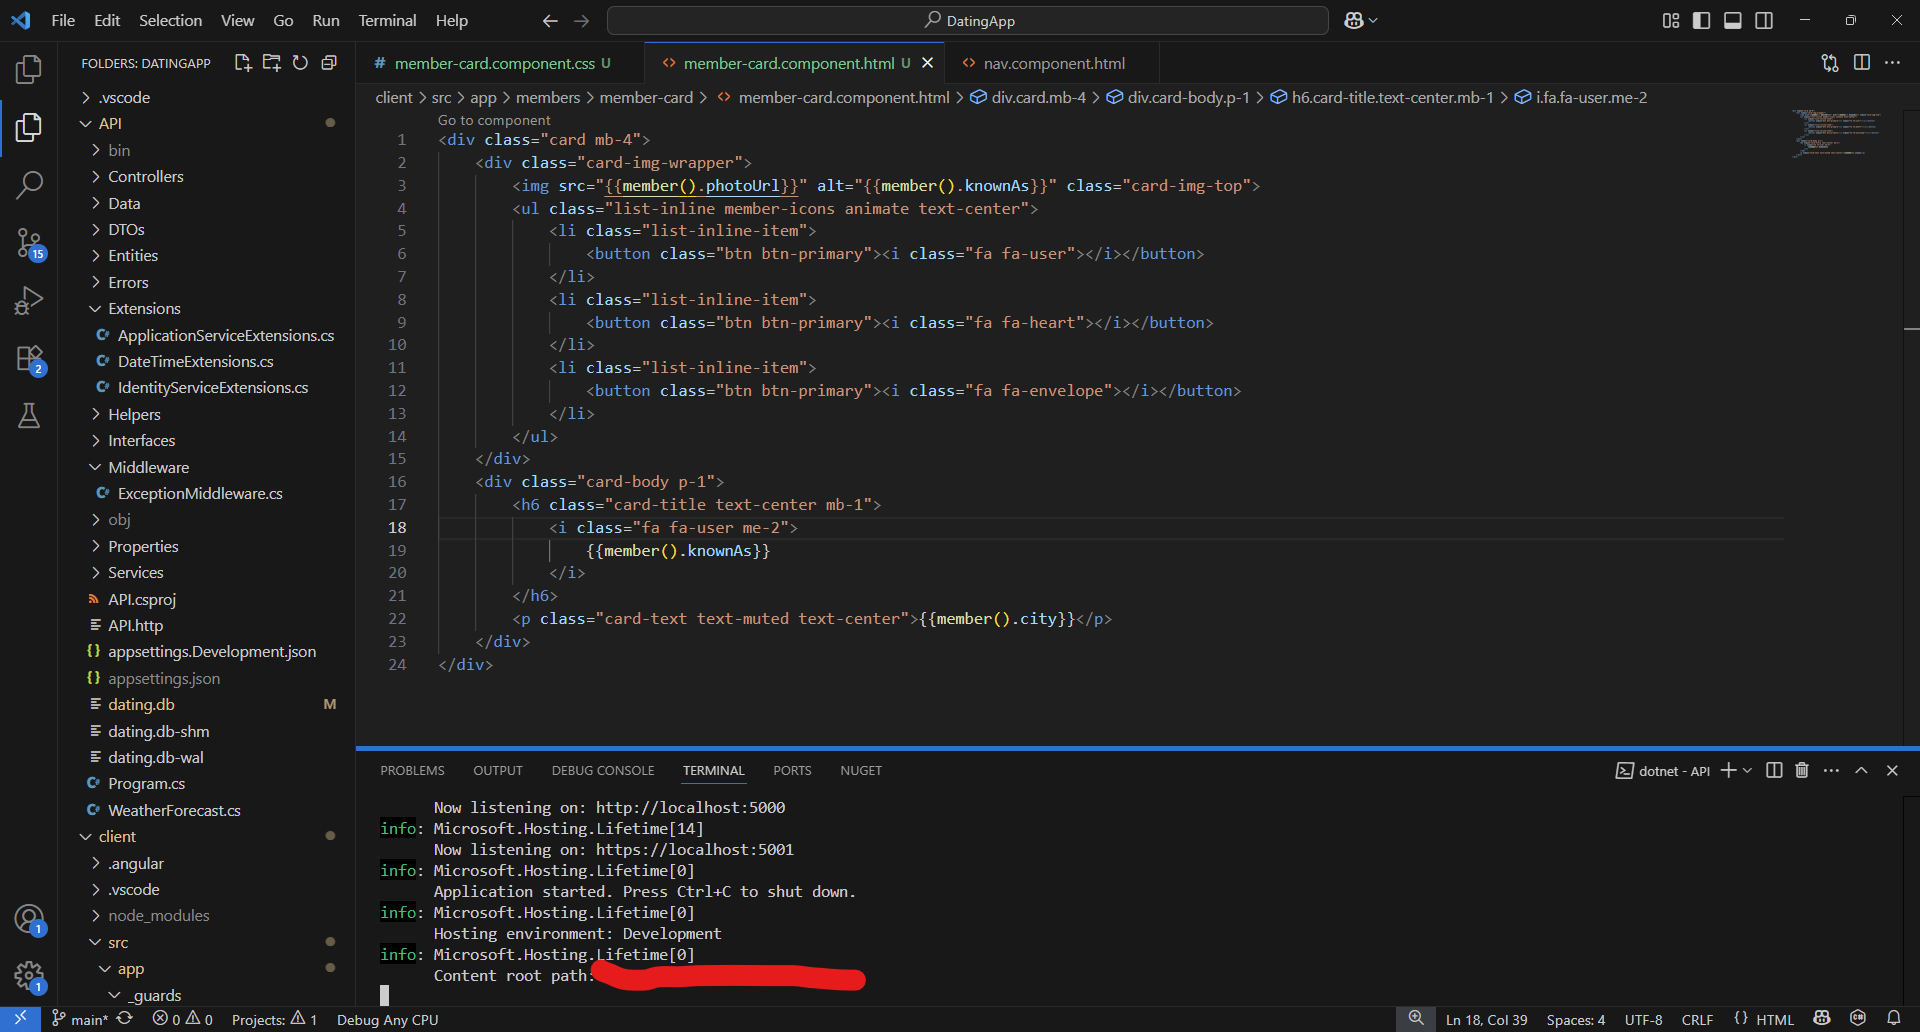
Task: Switch to the Debug Console tab
Action: point(602,770)
